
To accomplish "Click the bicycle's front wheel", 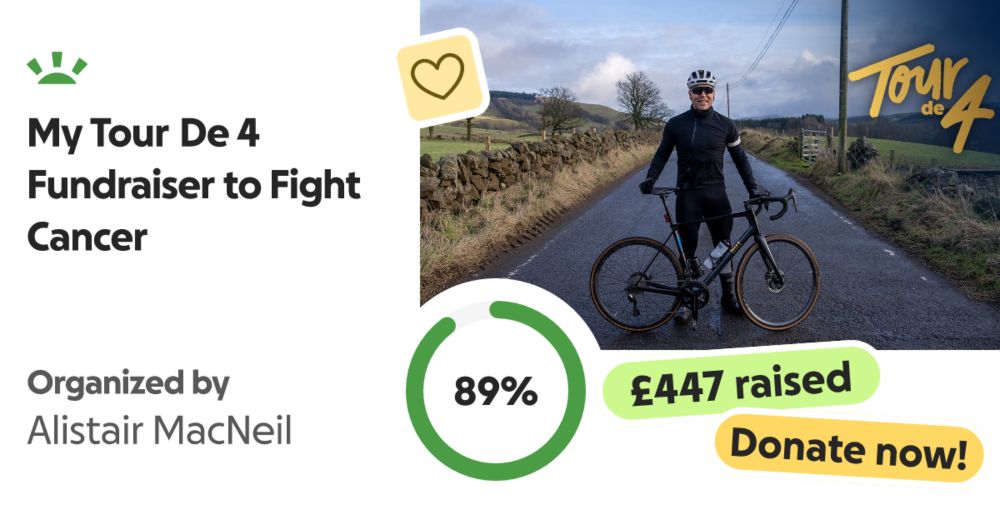I will tap(777, 282).
